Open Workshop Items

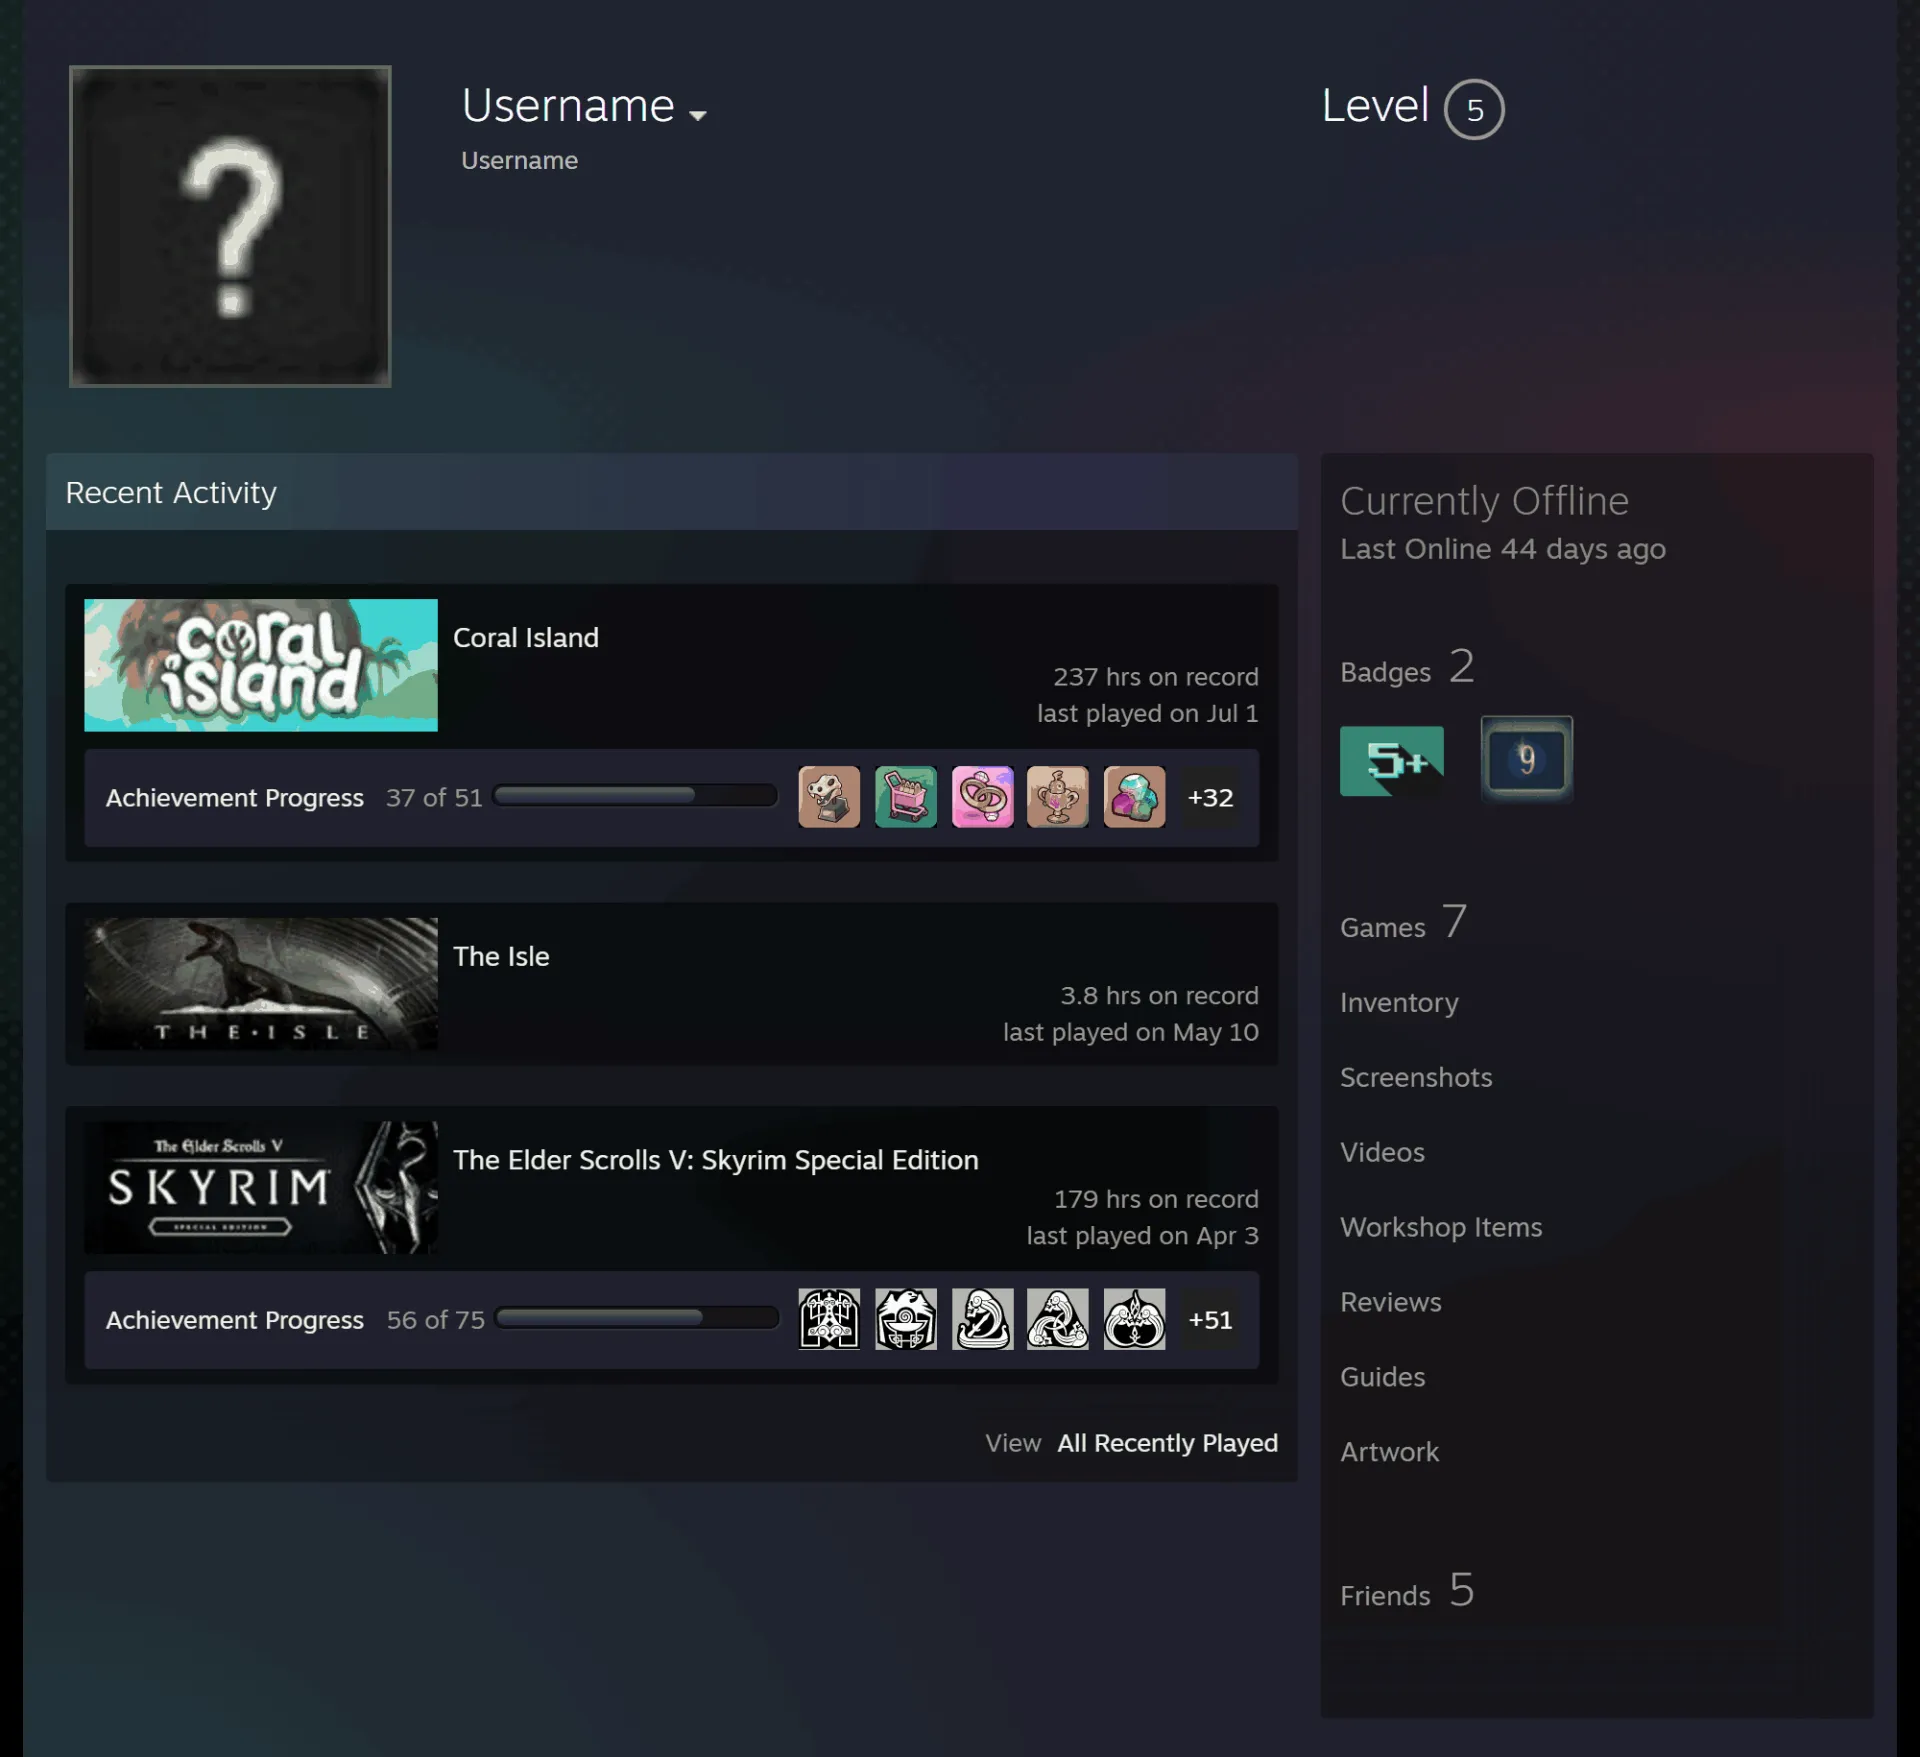tap(1441, 1227)
